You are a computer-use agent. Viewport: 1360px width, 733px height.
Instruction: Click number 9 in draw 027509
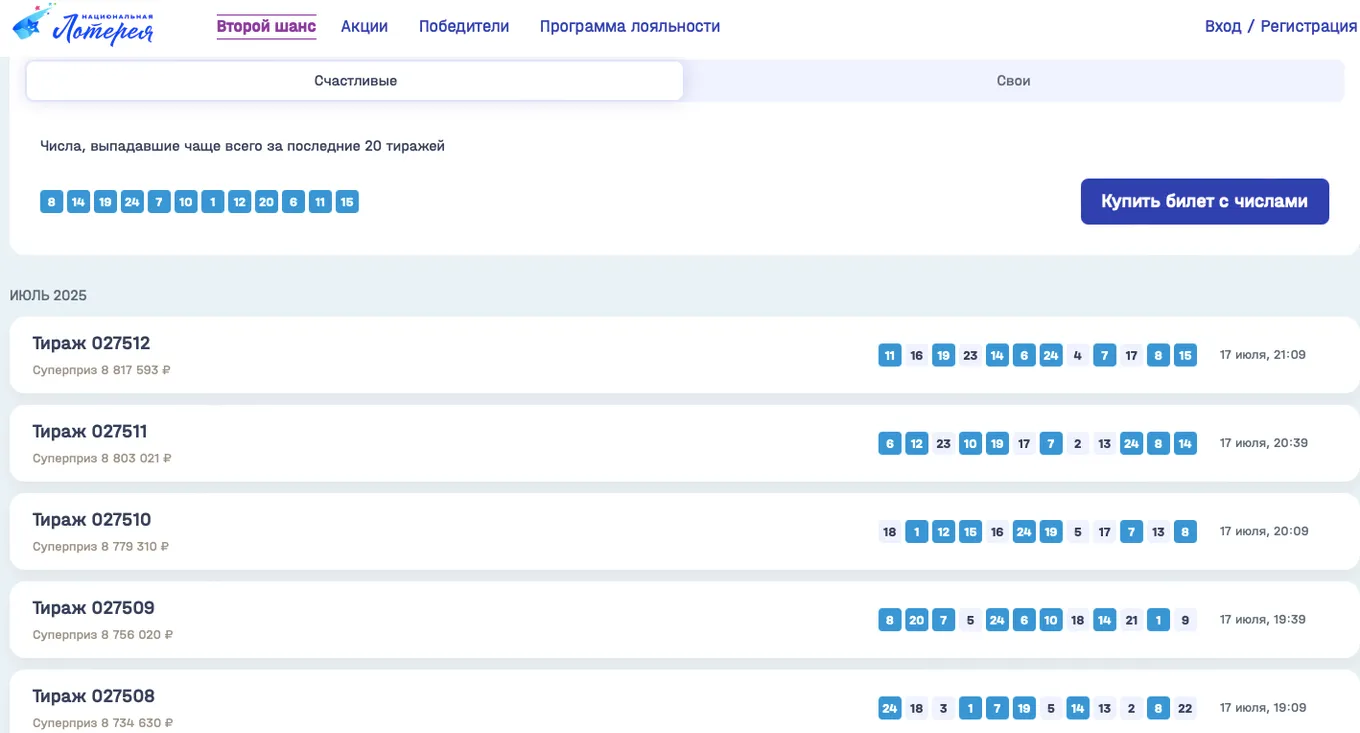pos(1185,620)
